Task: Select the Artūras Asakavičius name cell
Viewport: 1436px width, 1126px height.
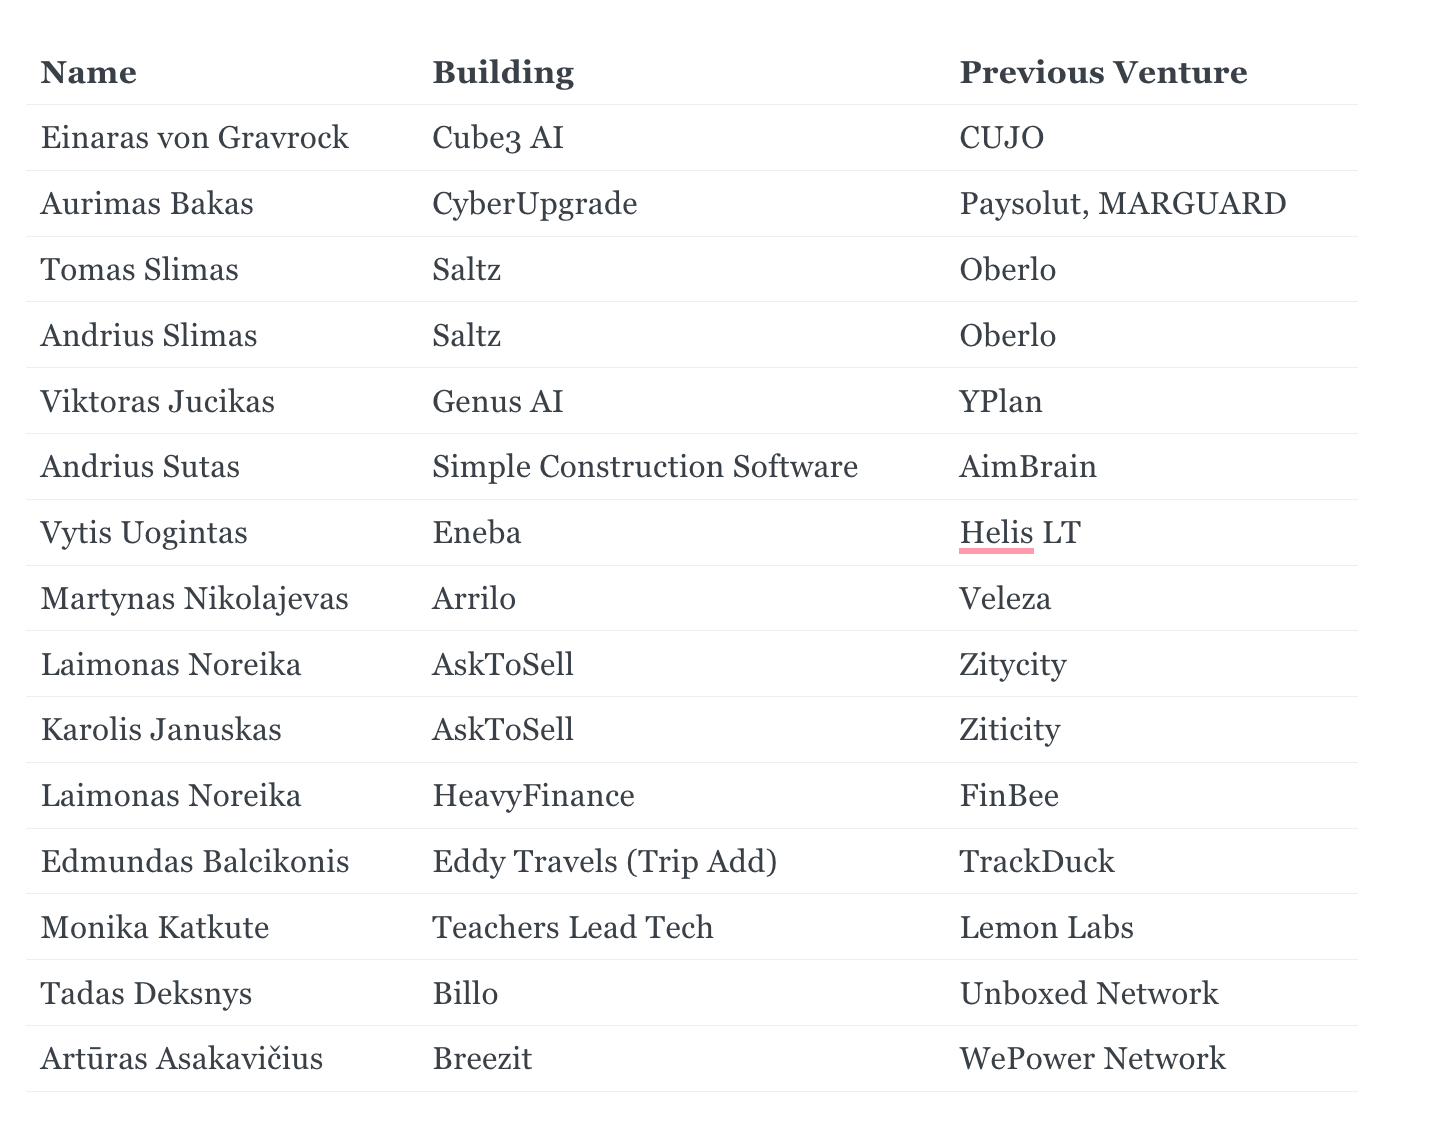Action: click(x=181, y=1059)
